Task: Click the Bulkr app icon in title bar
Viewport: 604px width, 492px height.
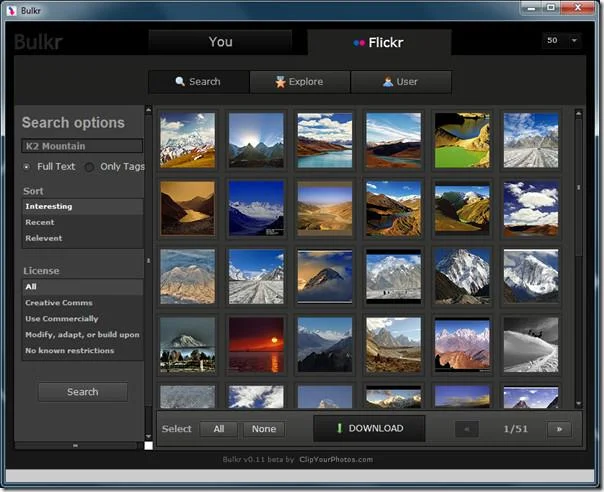Action: coord(12,10)
